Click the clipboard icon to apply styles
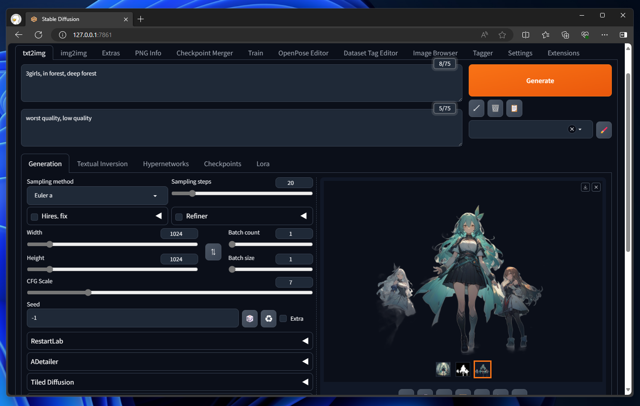Image resolution: width=640 pixels, height=406 pixels. 514,109
